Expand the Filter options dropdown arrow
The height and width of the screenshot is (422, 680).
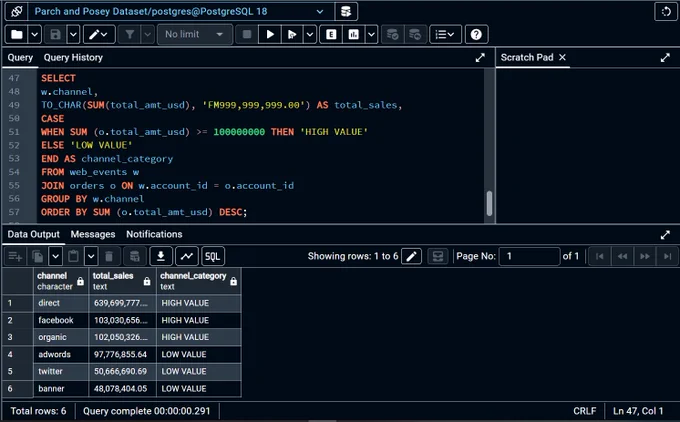pyautogui.click(x=148, y=34)
